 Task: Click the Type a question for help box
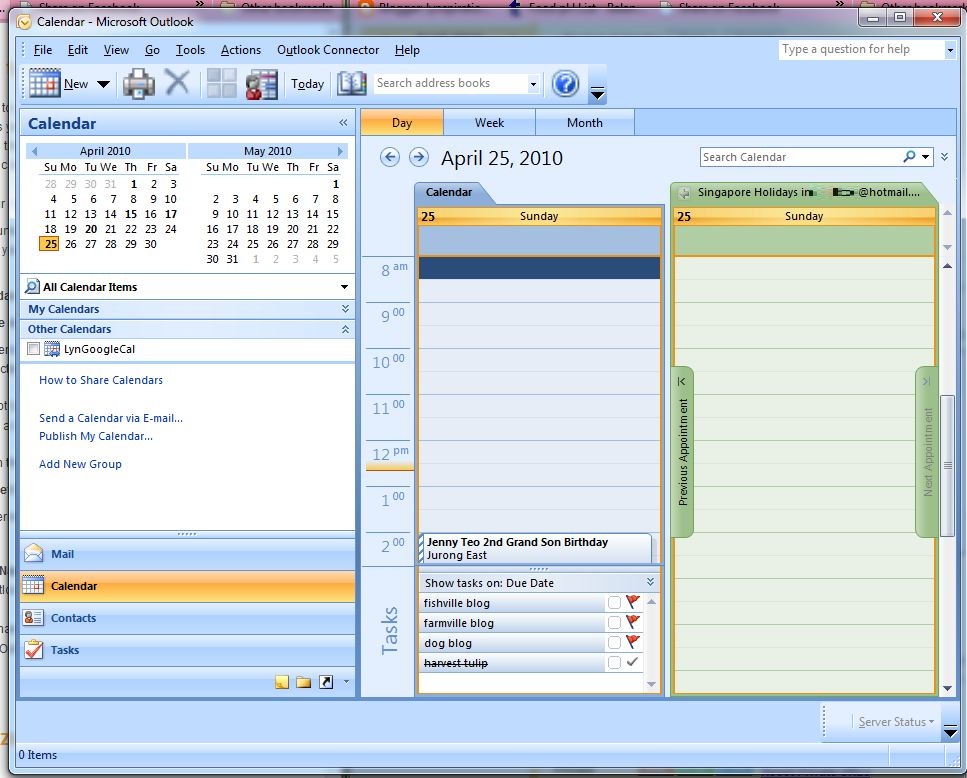862,49
